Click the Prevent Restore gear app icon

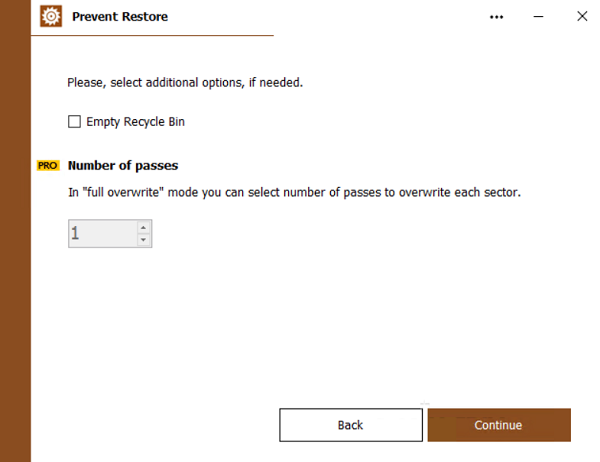click(51, 17)
